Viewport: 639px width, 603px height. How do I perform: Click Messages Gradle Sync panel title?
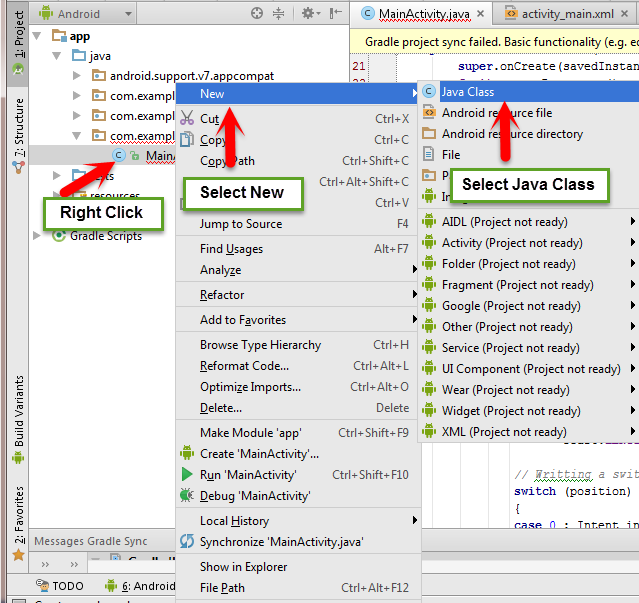[90, 541]
